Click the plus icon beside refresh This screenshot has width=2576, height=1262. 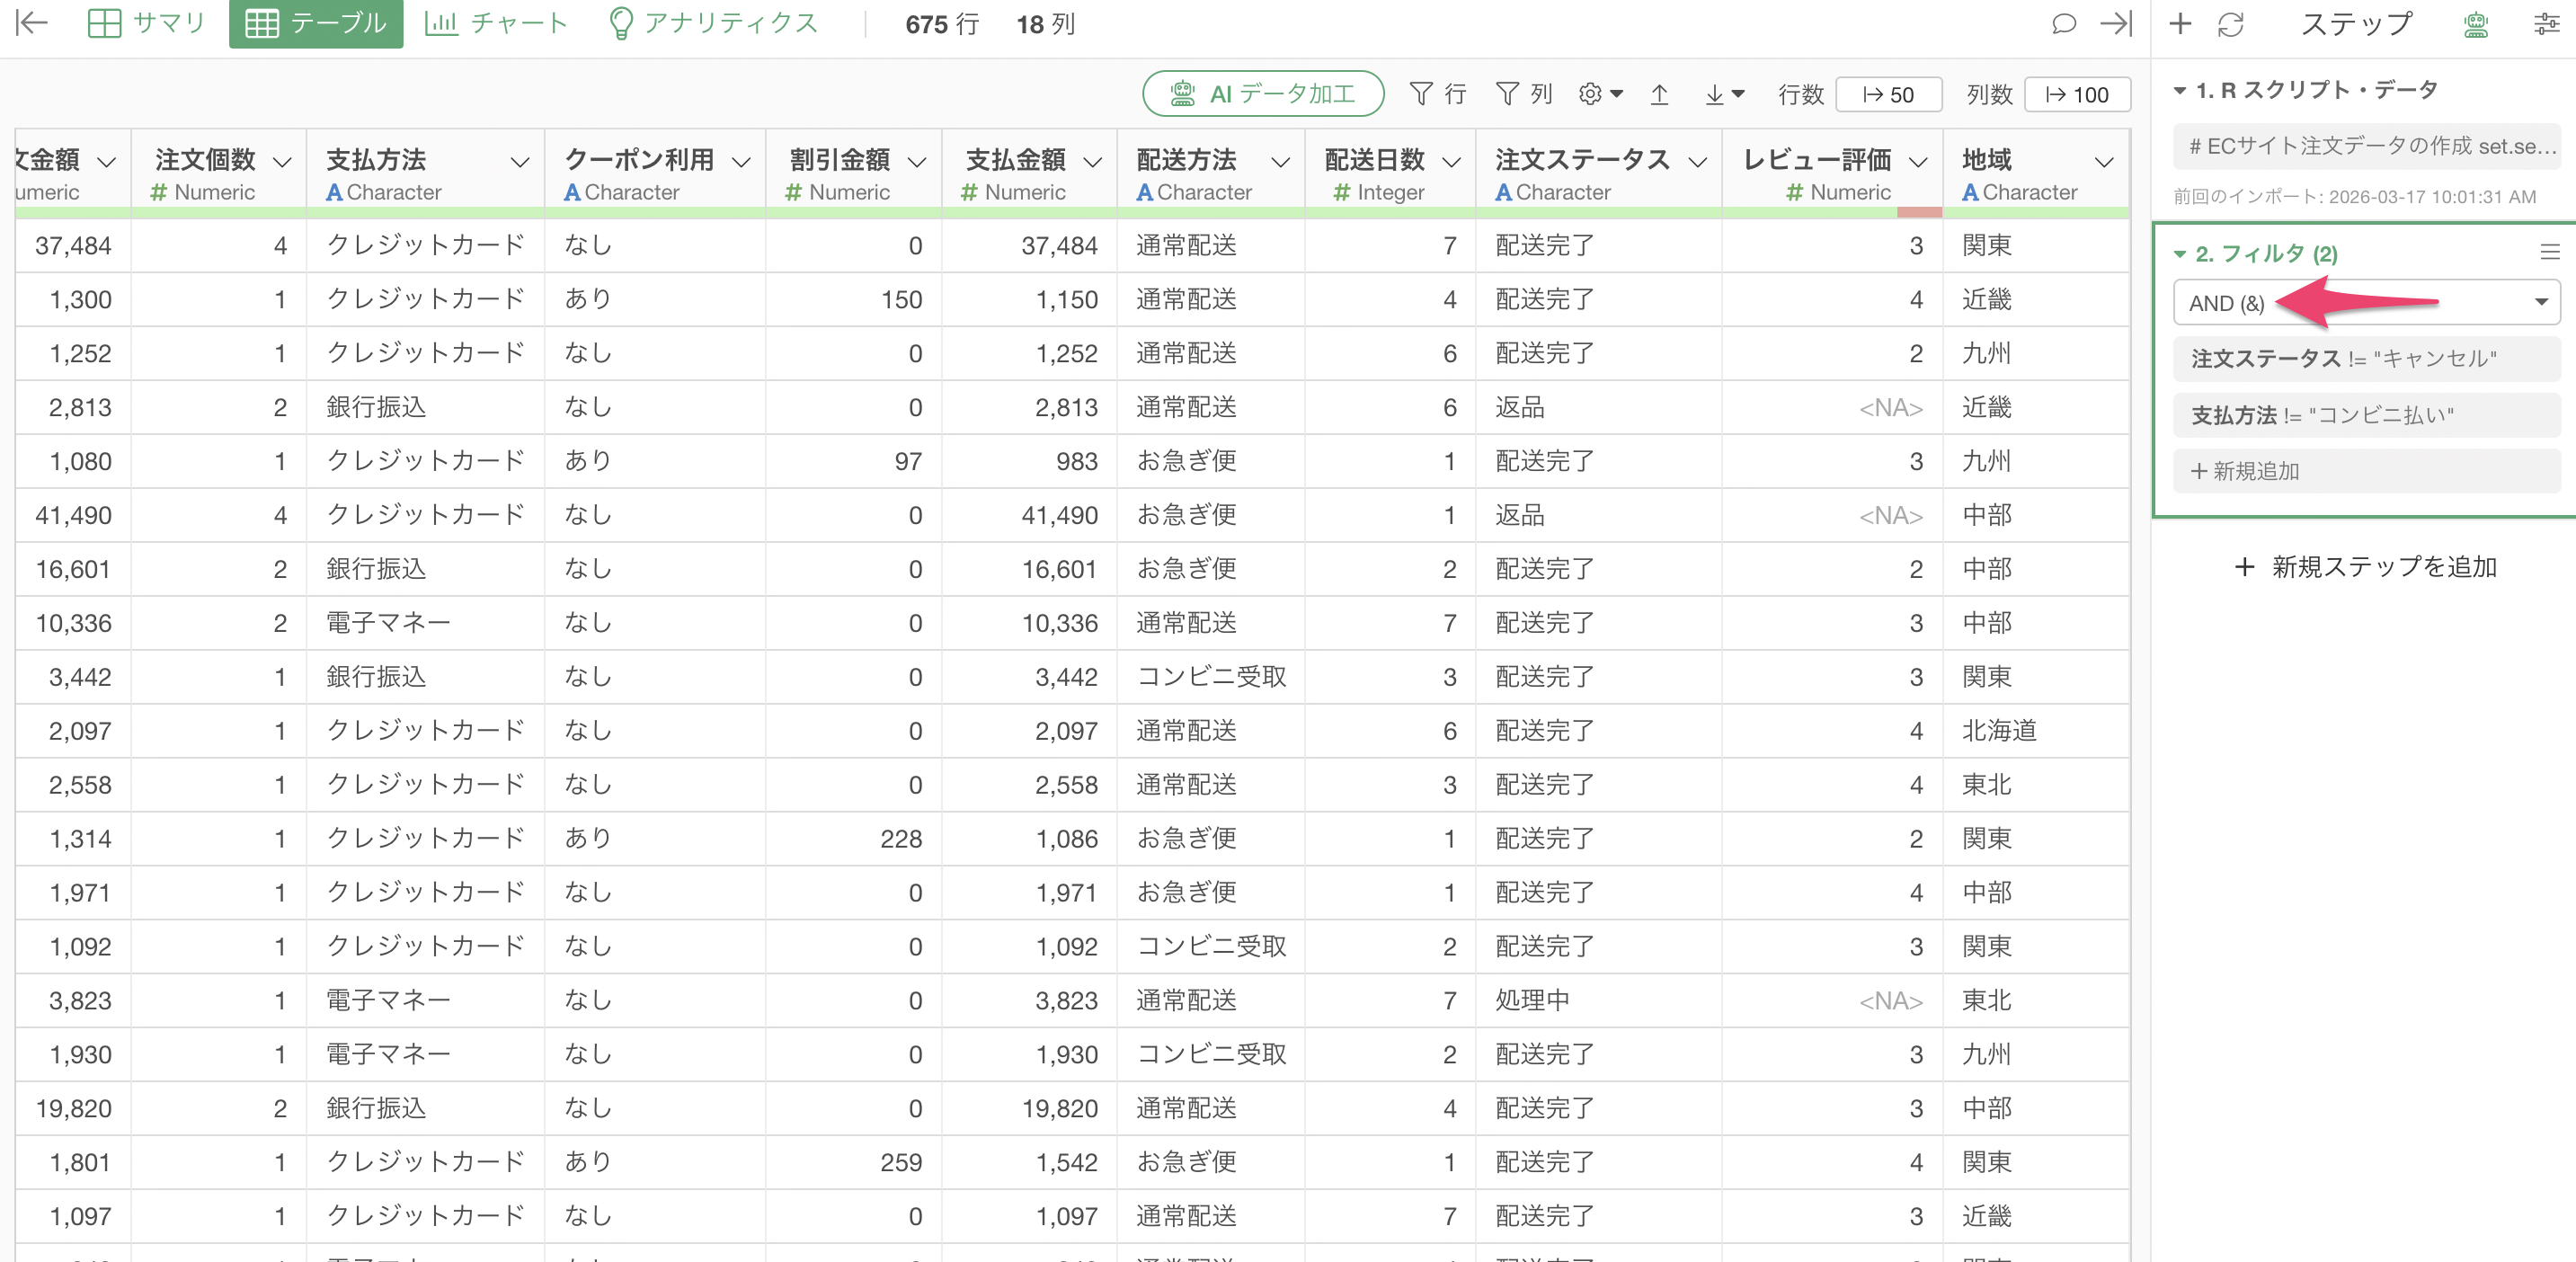coord(2180,23)
